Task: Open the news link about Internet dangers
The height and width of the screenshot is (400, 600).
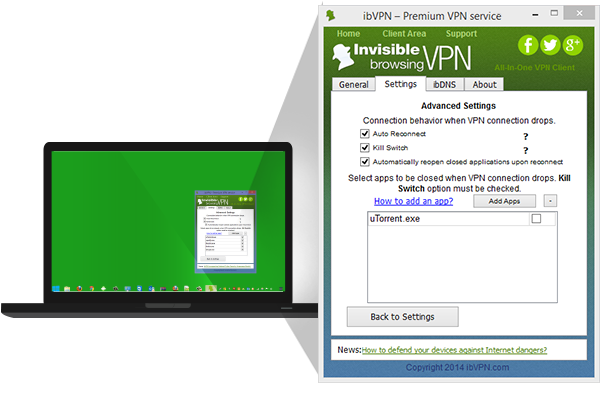Action: (x=454, y=350)
